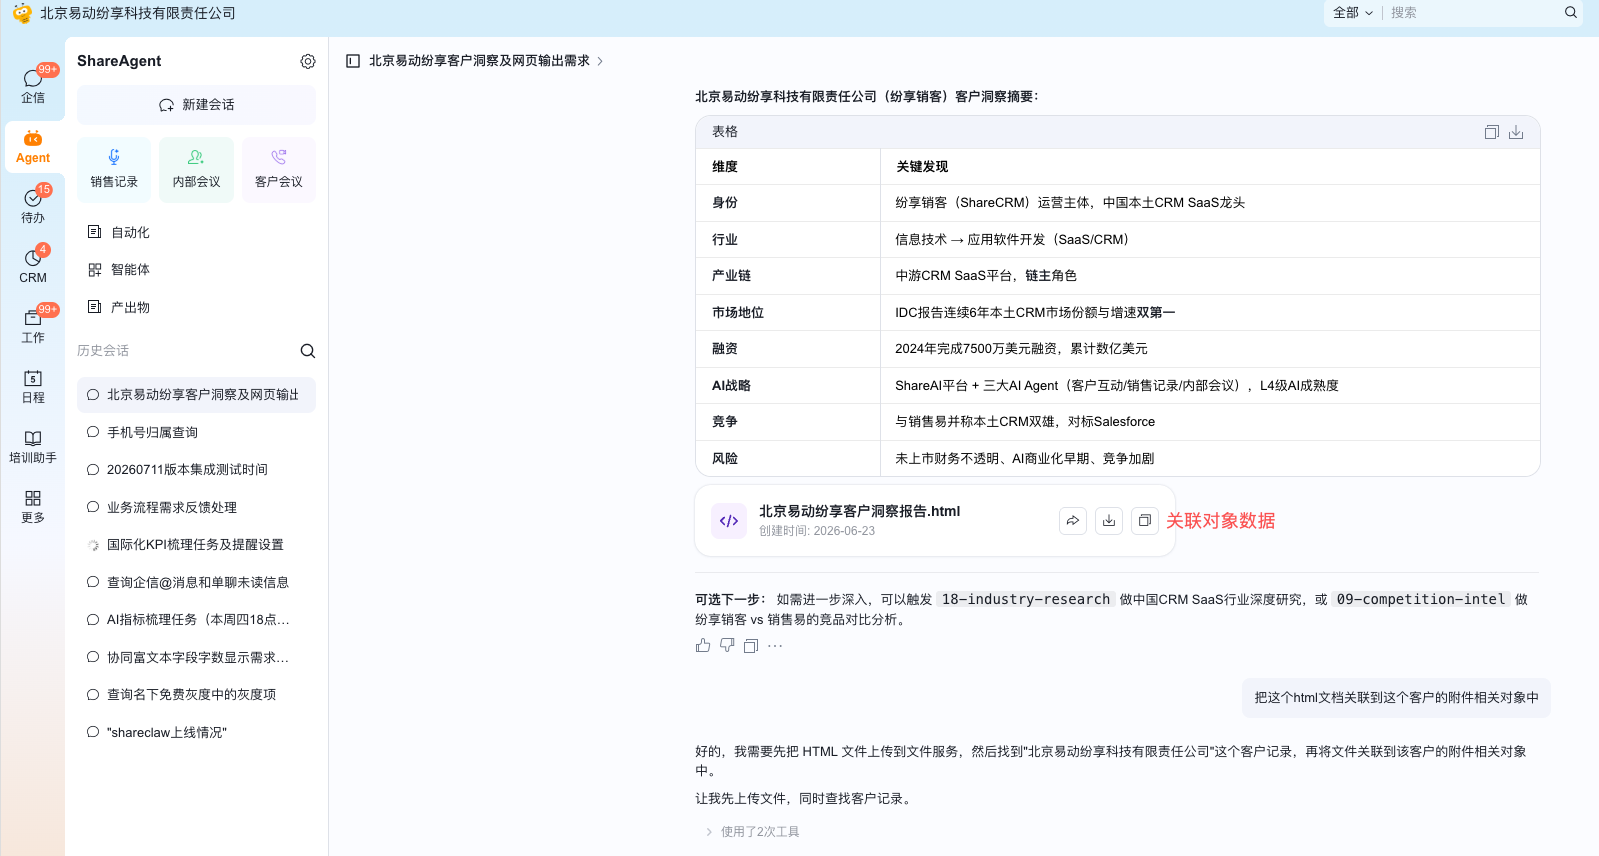Copy the html report file

coord(1145,521)
